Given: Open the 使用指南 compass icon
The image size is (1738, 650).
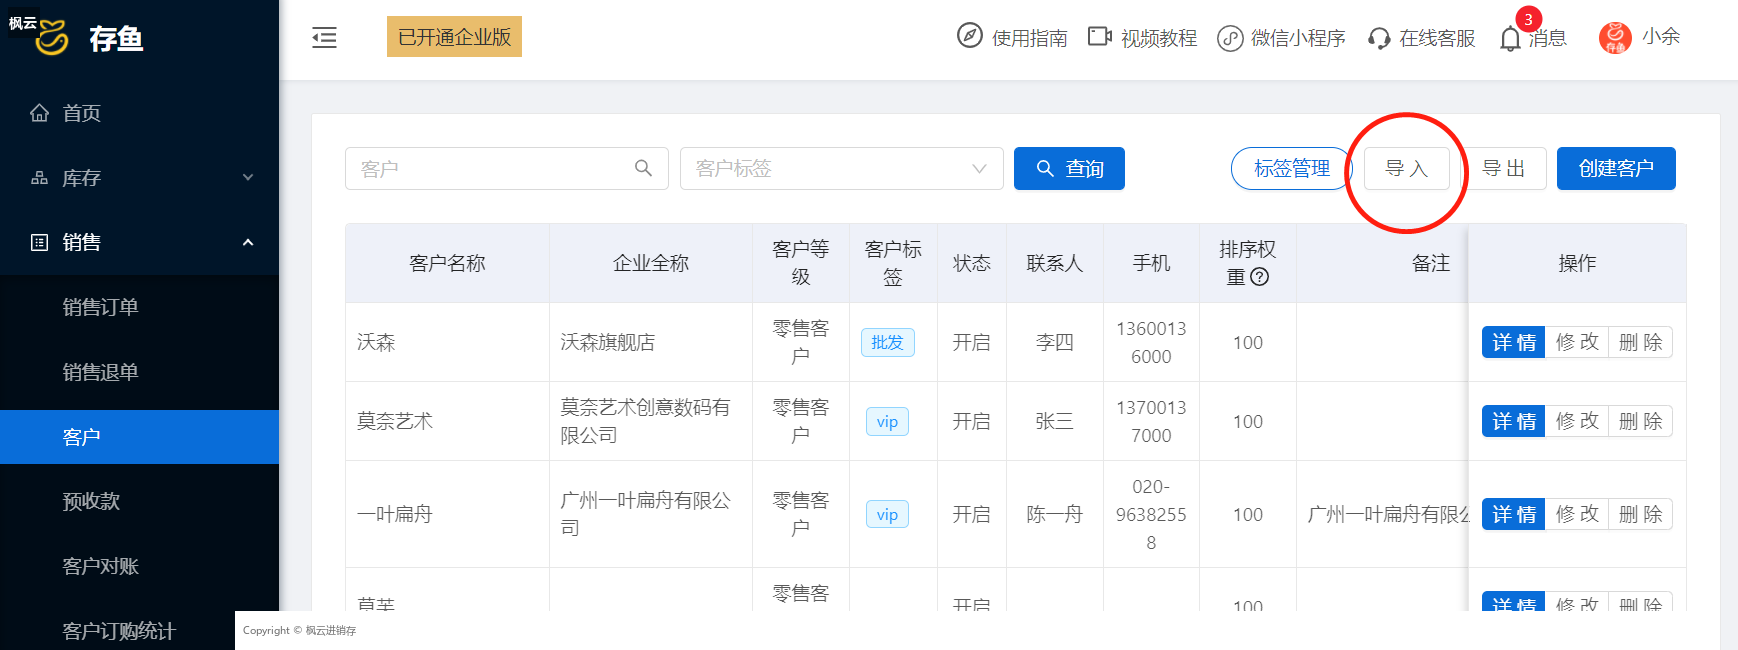Looking at the screenshot, I should point(969,36).
